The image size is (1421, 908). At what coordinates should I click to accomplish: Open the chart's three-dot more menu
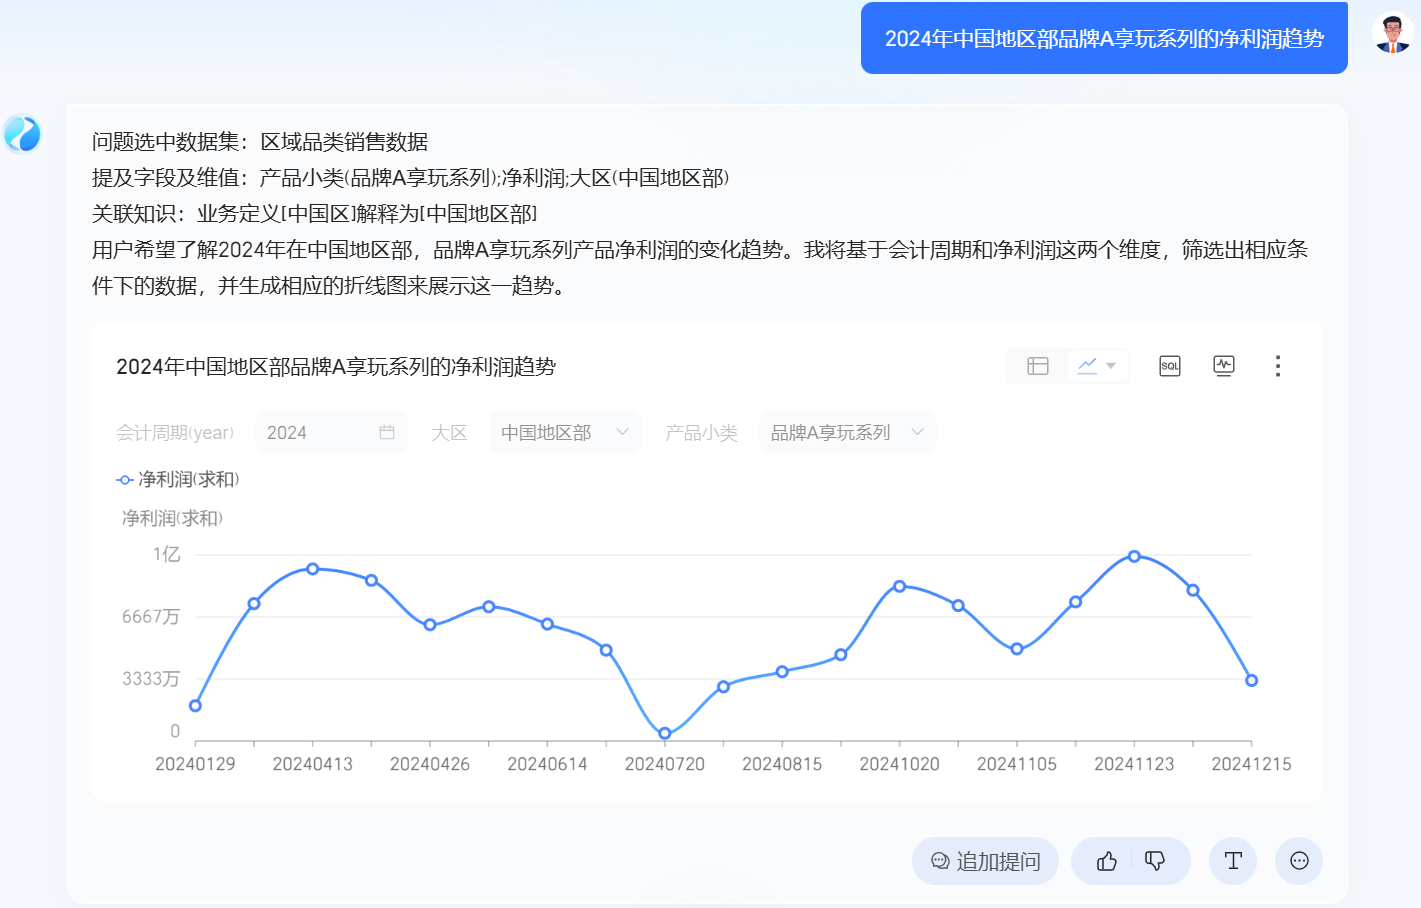pyautogui.click(x=1278, y=366)
